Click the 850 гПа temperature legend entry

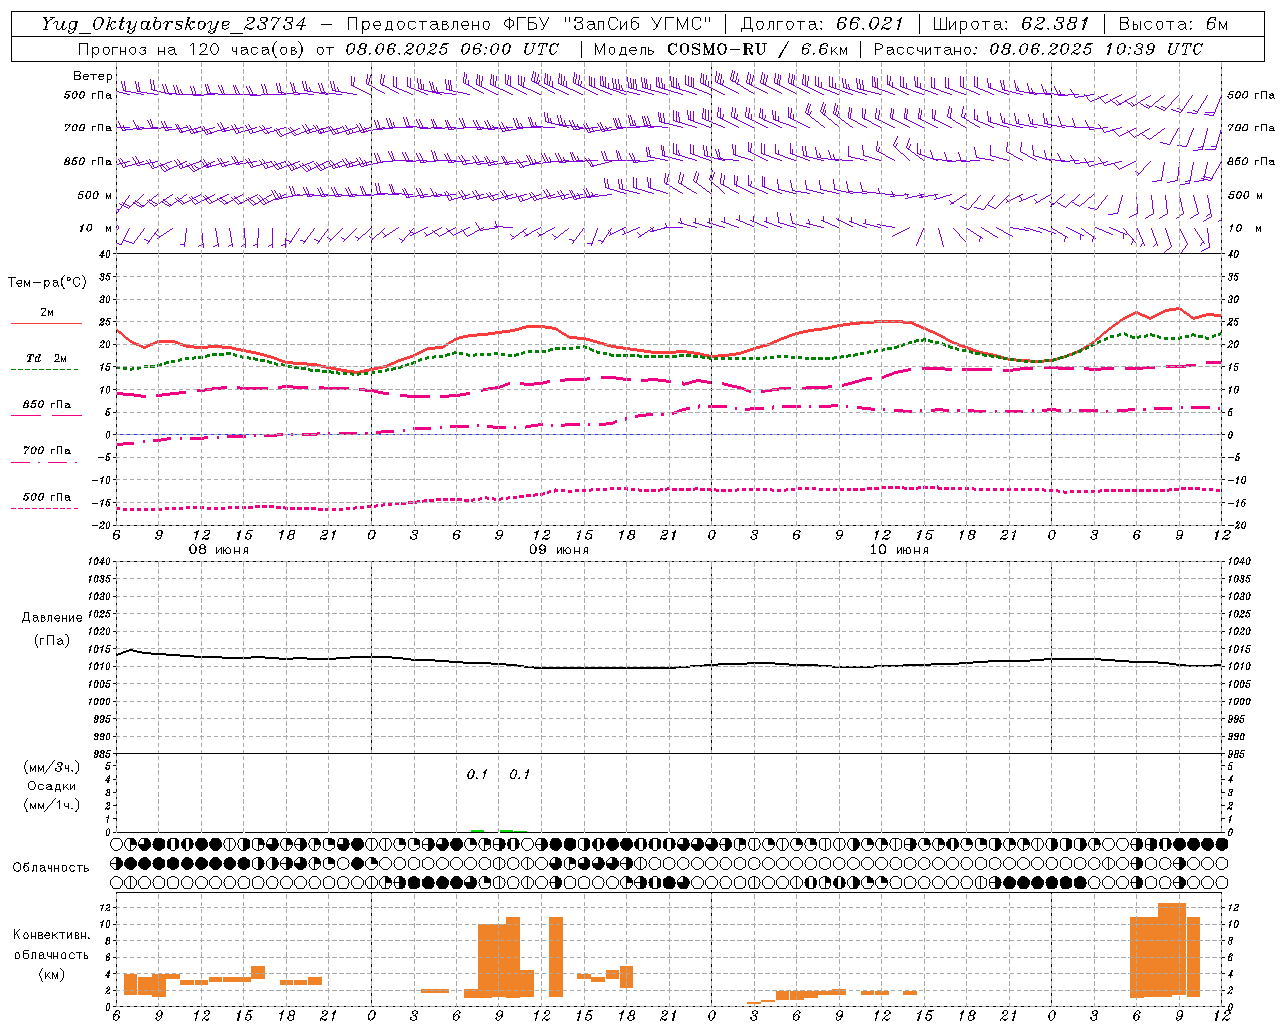point(46,405)
